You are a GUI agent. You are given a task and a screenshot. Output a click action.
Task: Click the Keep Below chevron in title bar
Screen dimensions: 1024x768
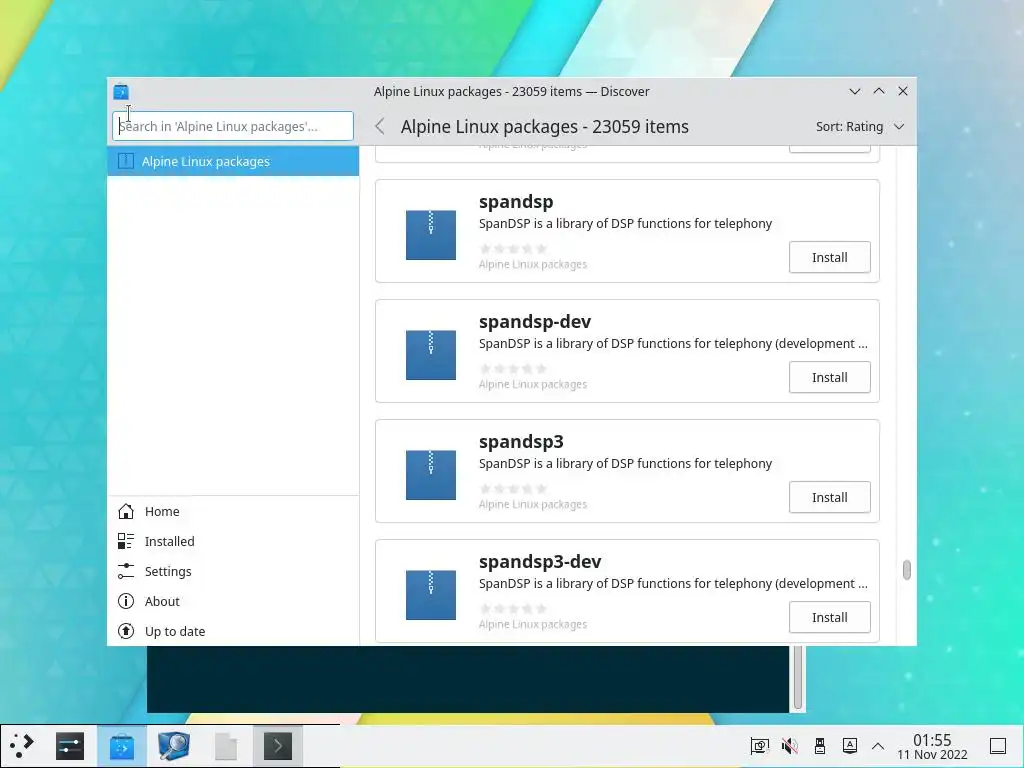click(x=854, y=91)
